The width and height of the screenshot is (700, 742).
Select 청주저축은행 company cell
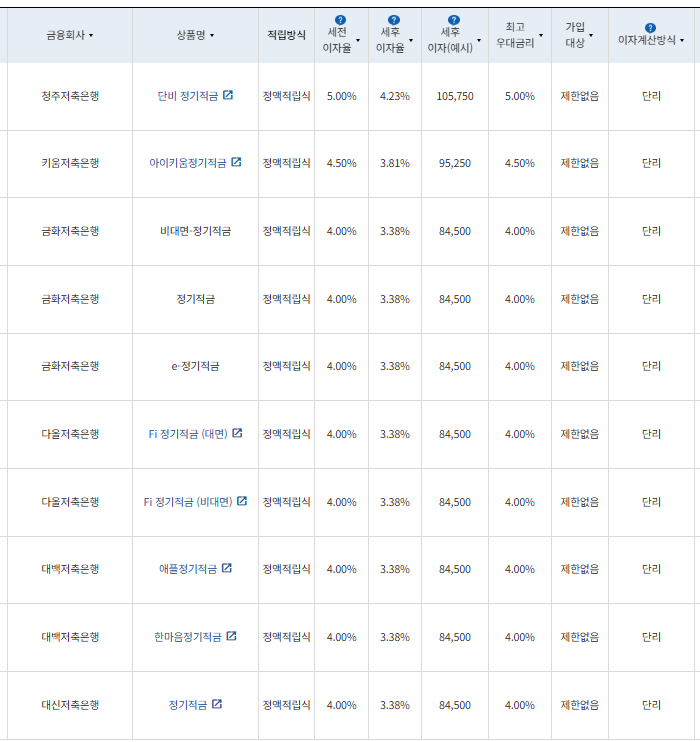tap(70, 96)
